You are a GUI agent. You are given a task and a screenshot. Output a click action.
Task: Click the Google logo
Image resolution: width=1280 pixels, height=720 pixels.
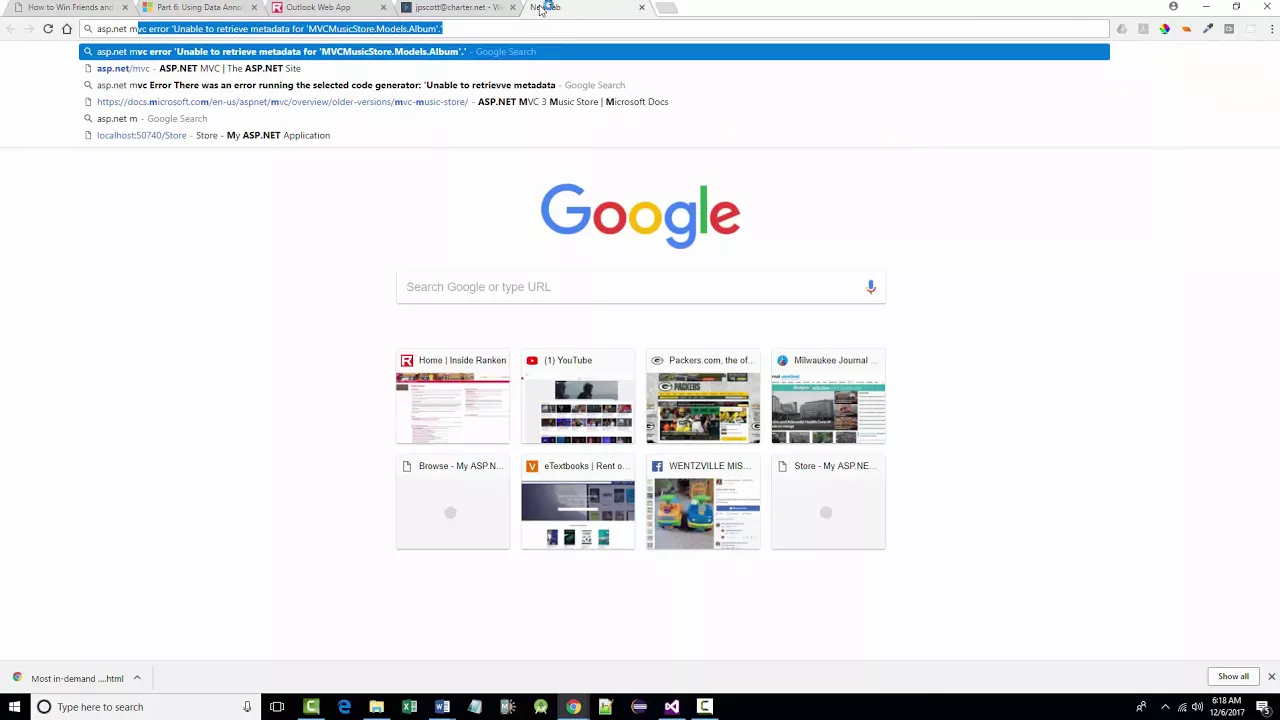(x=640, y=215)
